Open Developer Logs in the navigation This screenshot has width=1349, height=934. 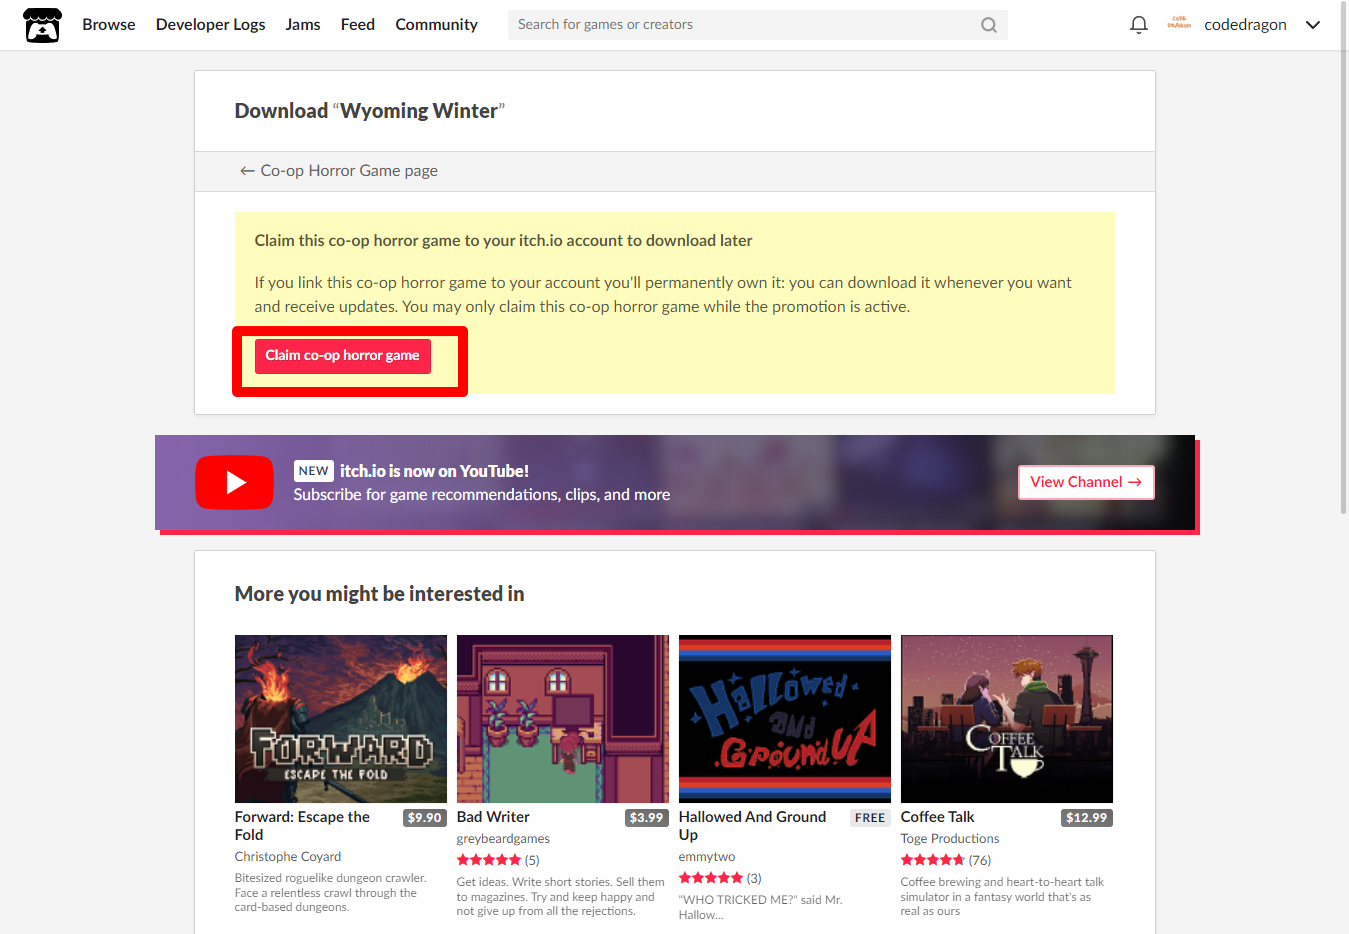(x=210, y=25)
